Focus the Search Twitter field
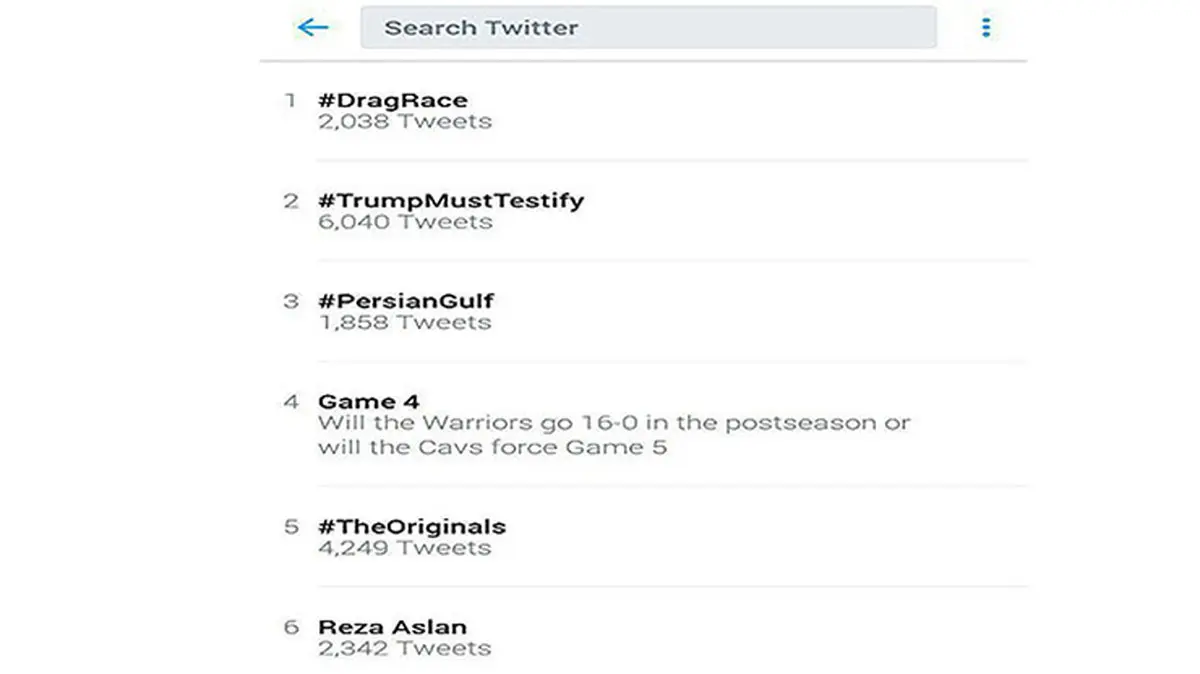The width and height of the screenshot is (1200, 674). [x=648, y=27]
